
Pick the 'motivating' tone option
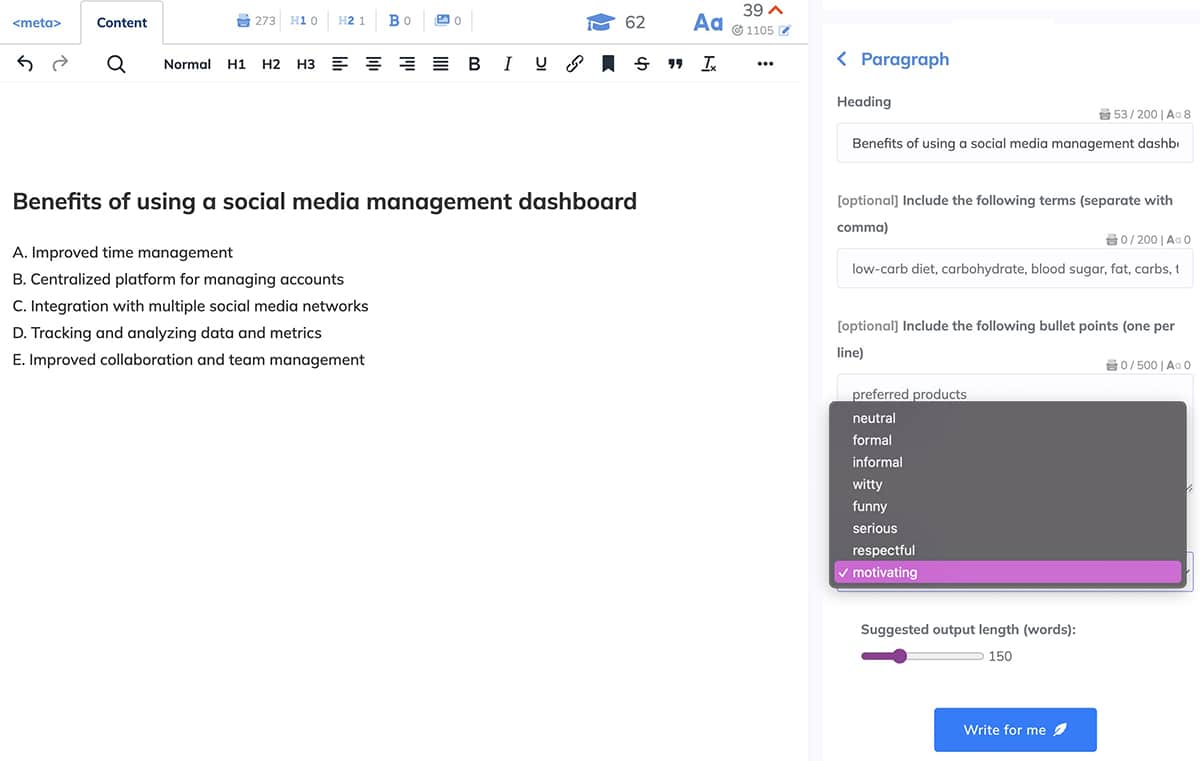pos(885,572)
